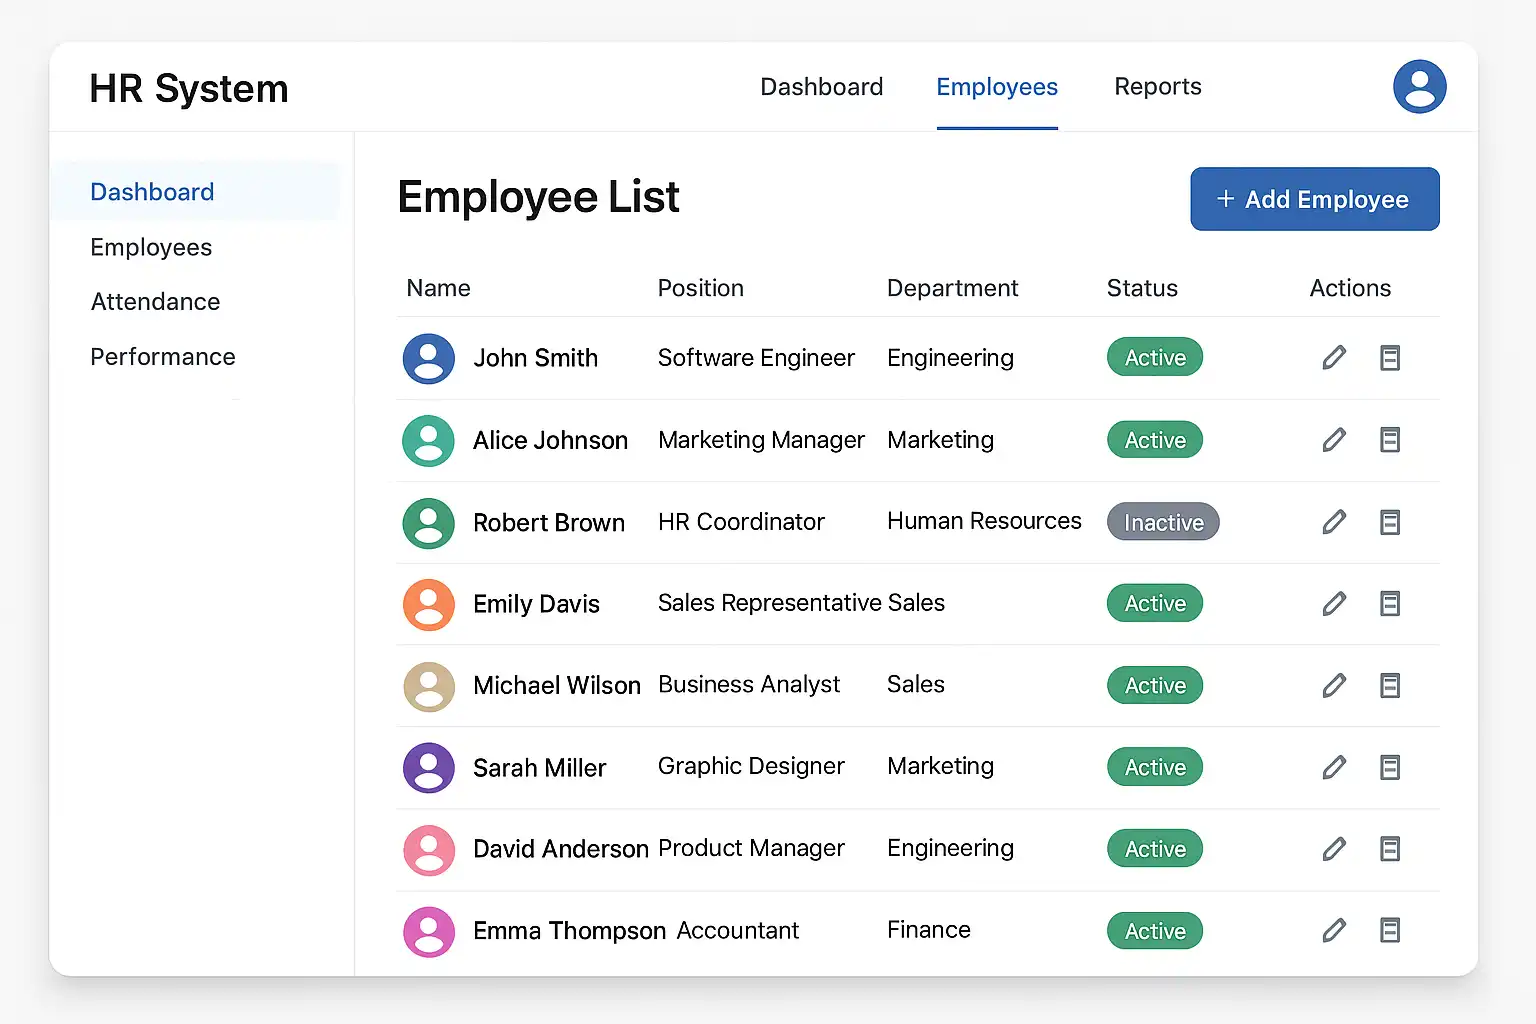
Task: Click John Smith's blue avatar
Action: coord(428,359)
